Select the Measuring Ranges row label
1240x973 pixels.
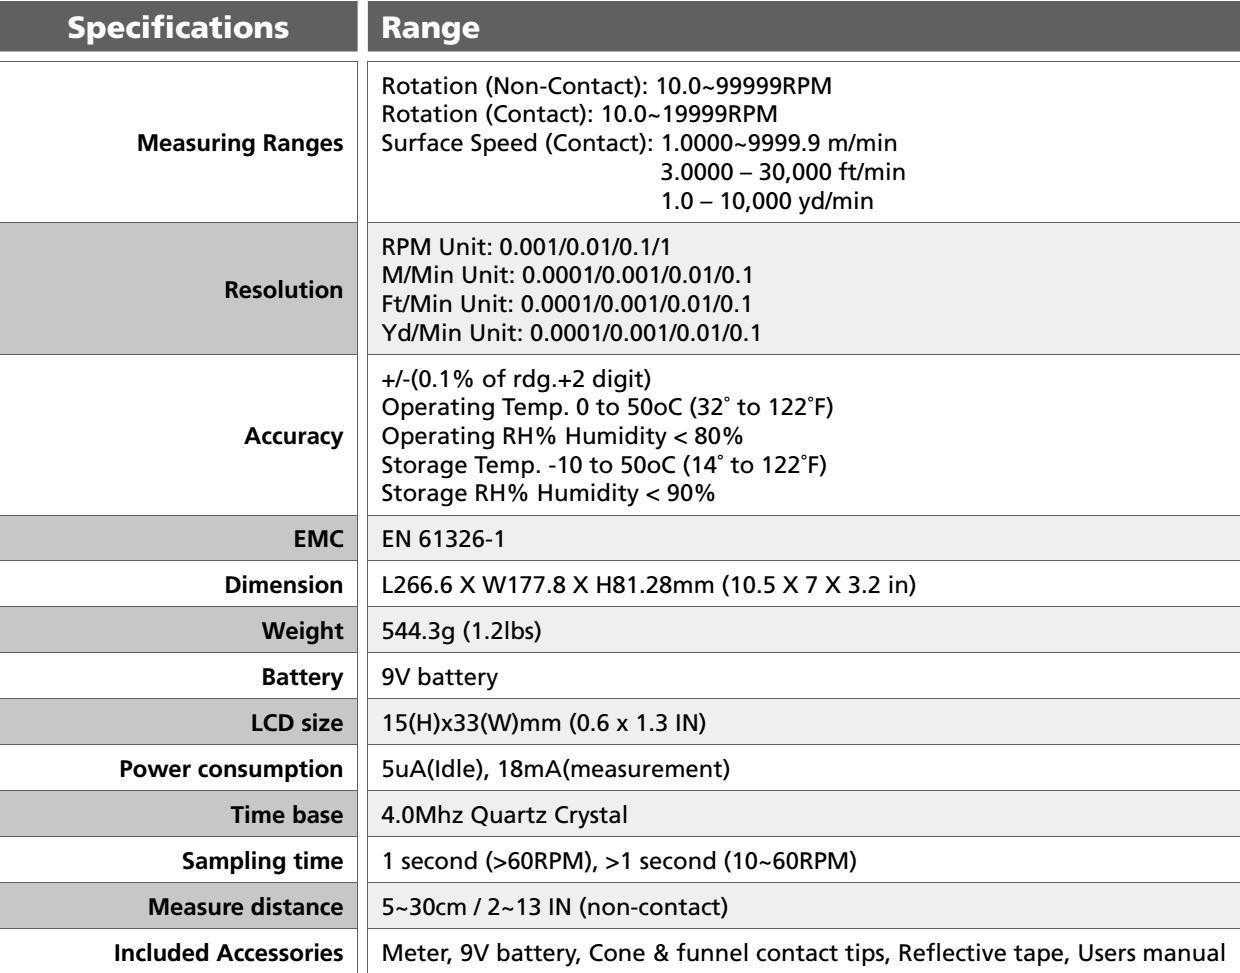click(239, 143)
